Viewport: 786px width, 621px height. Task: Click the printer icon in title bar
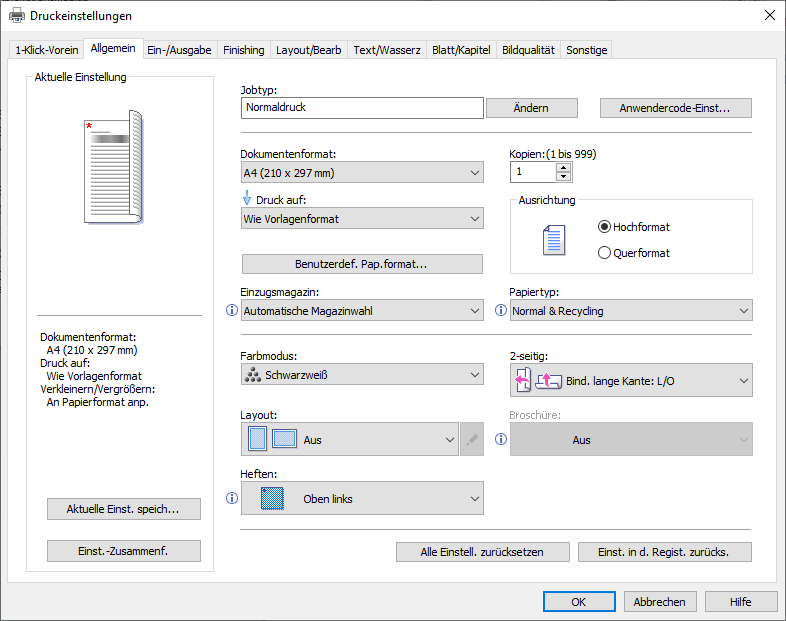[17, 16]
